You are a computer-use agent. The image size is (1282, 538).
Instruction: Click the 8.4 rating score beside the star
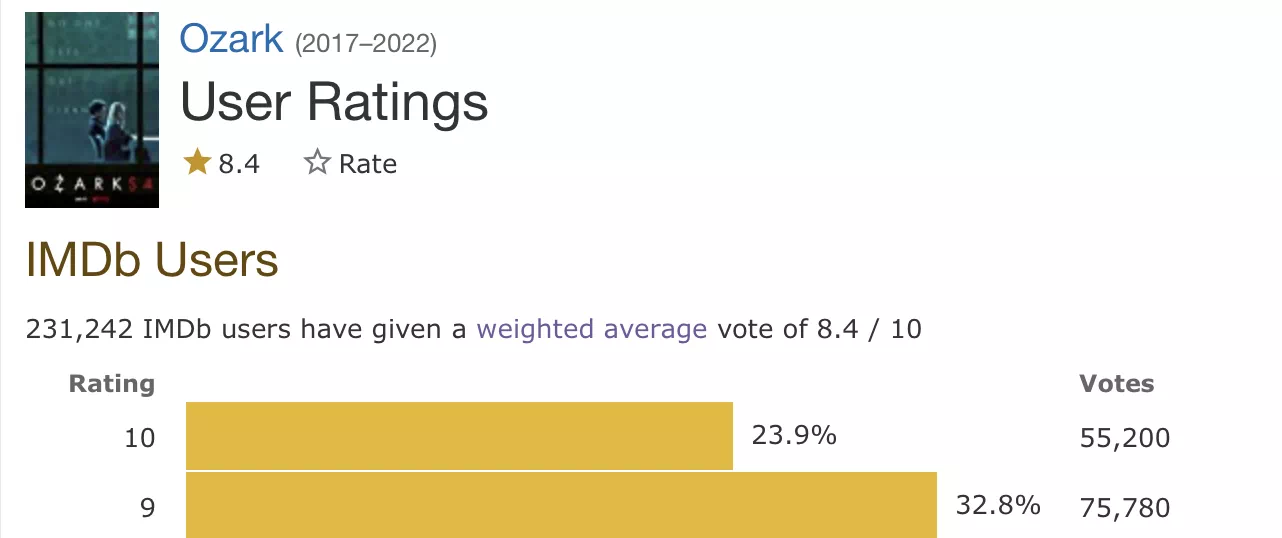pyautogui.click(x=239, y=164)
